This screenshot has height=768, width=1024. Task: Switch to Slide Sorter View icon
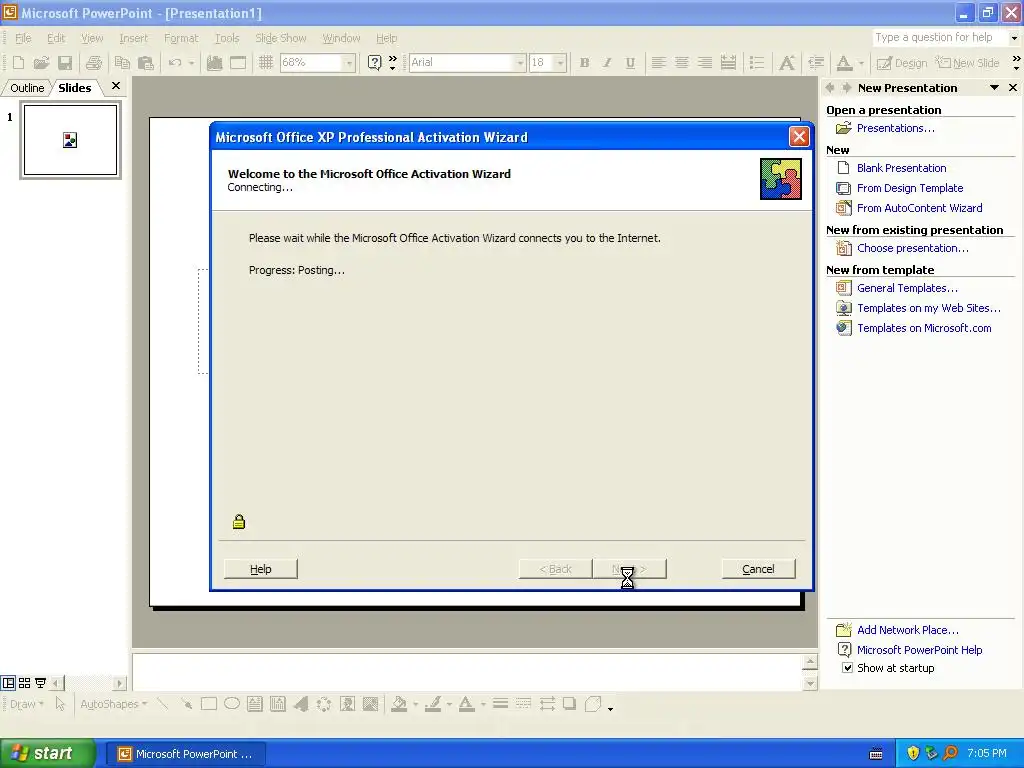click(x=24, y=683)
